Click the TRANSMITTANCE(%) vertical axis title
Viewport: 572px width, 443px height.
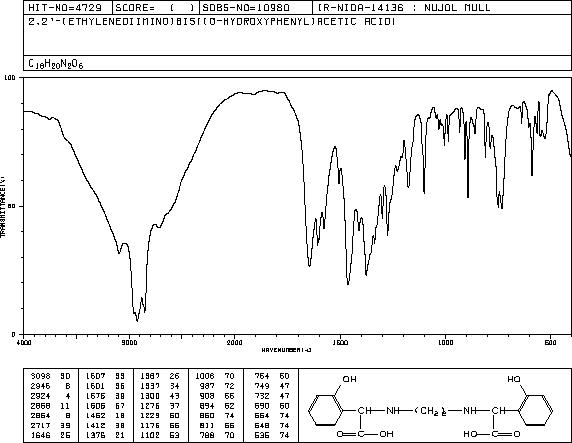(3, 207)
